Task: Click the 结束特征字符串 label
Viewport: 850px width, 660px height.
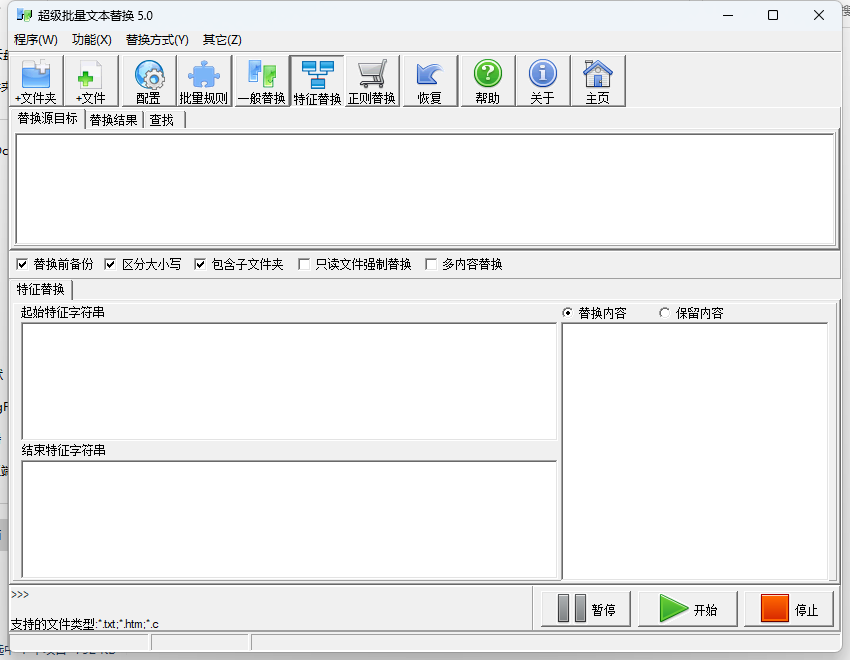Action: tap(63, 450)
